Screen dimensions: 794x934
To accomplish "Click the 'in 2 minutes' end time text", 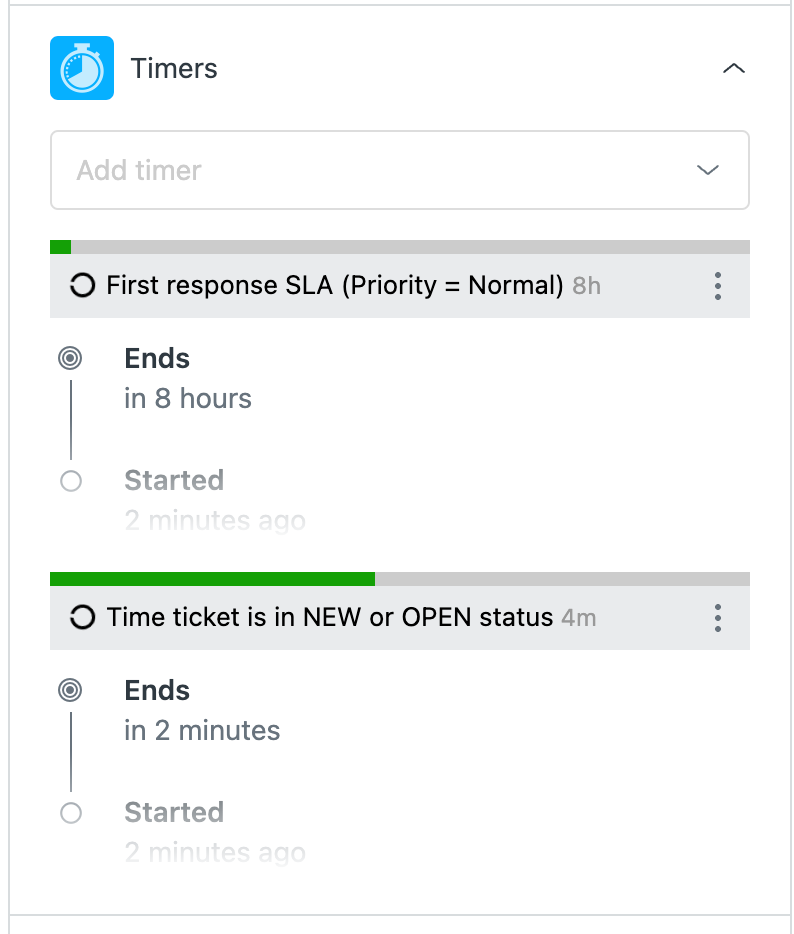I will (202, 731).
